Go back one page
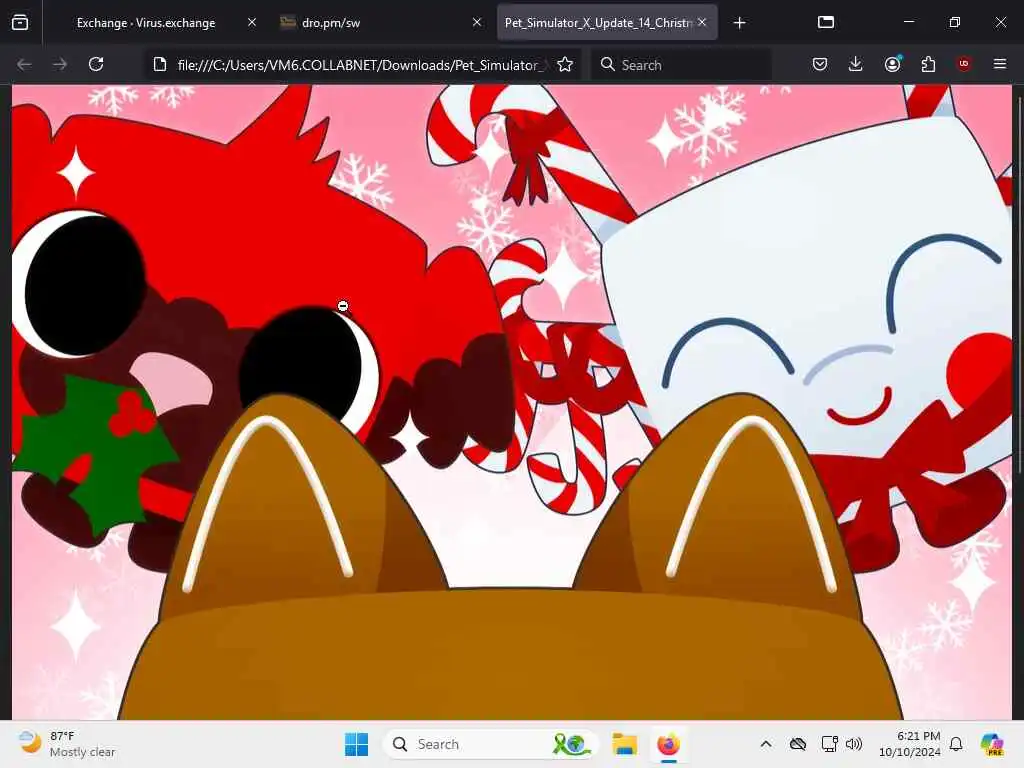The height and width of the screenshot is (768, 1024). (24, 64)
